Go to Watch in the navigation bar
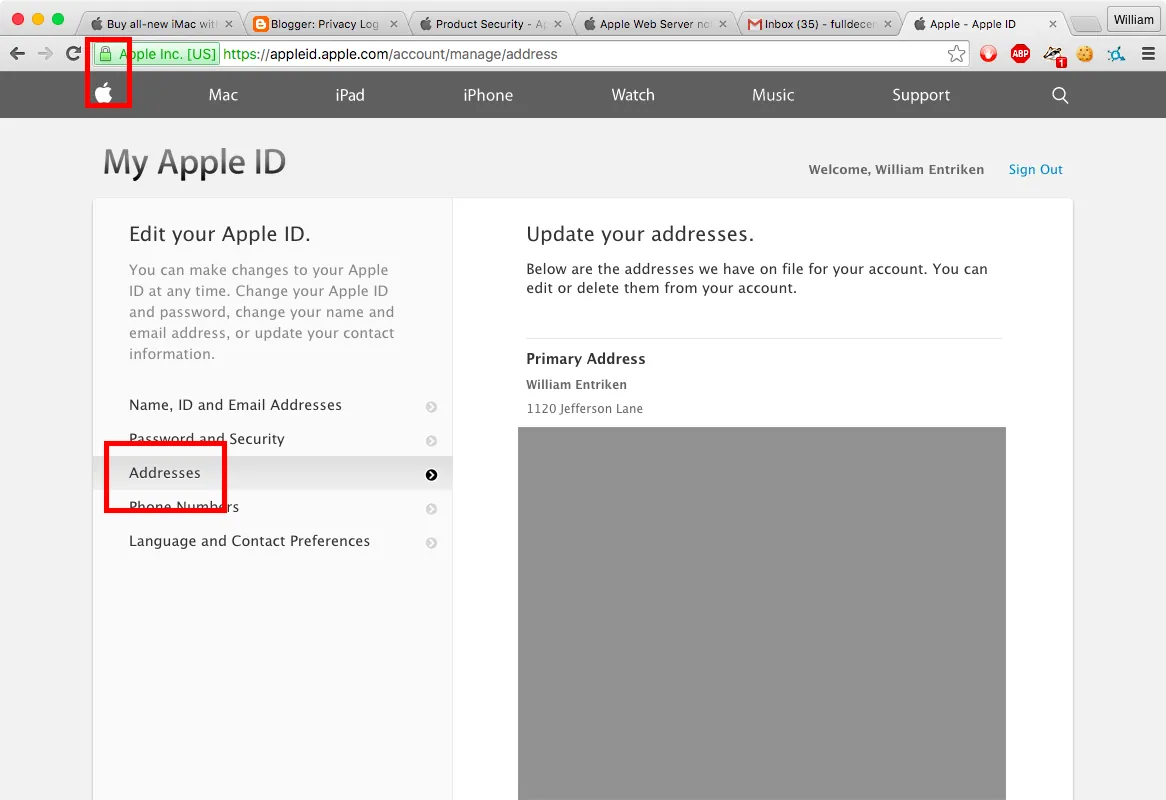Viewport: 1166px width, 800px height. 633,95
